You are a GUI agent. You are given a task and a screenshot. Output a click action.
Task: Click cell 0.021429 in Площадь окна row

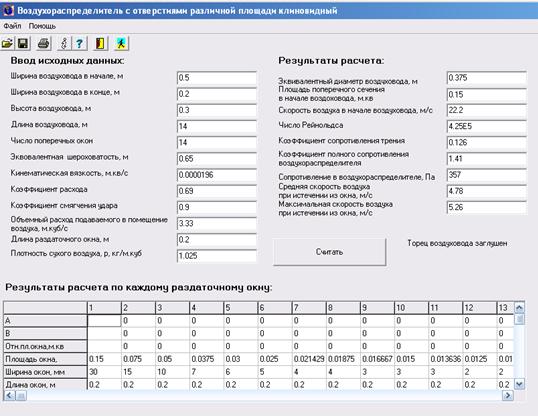point(309,359)
